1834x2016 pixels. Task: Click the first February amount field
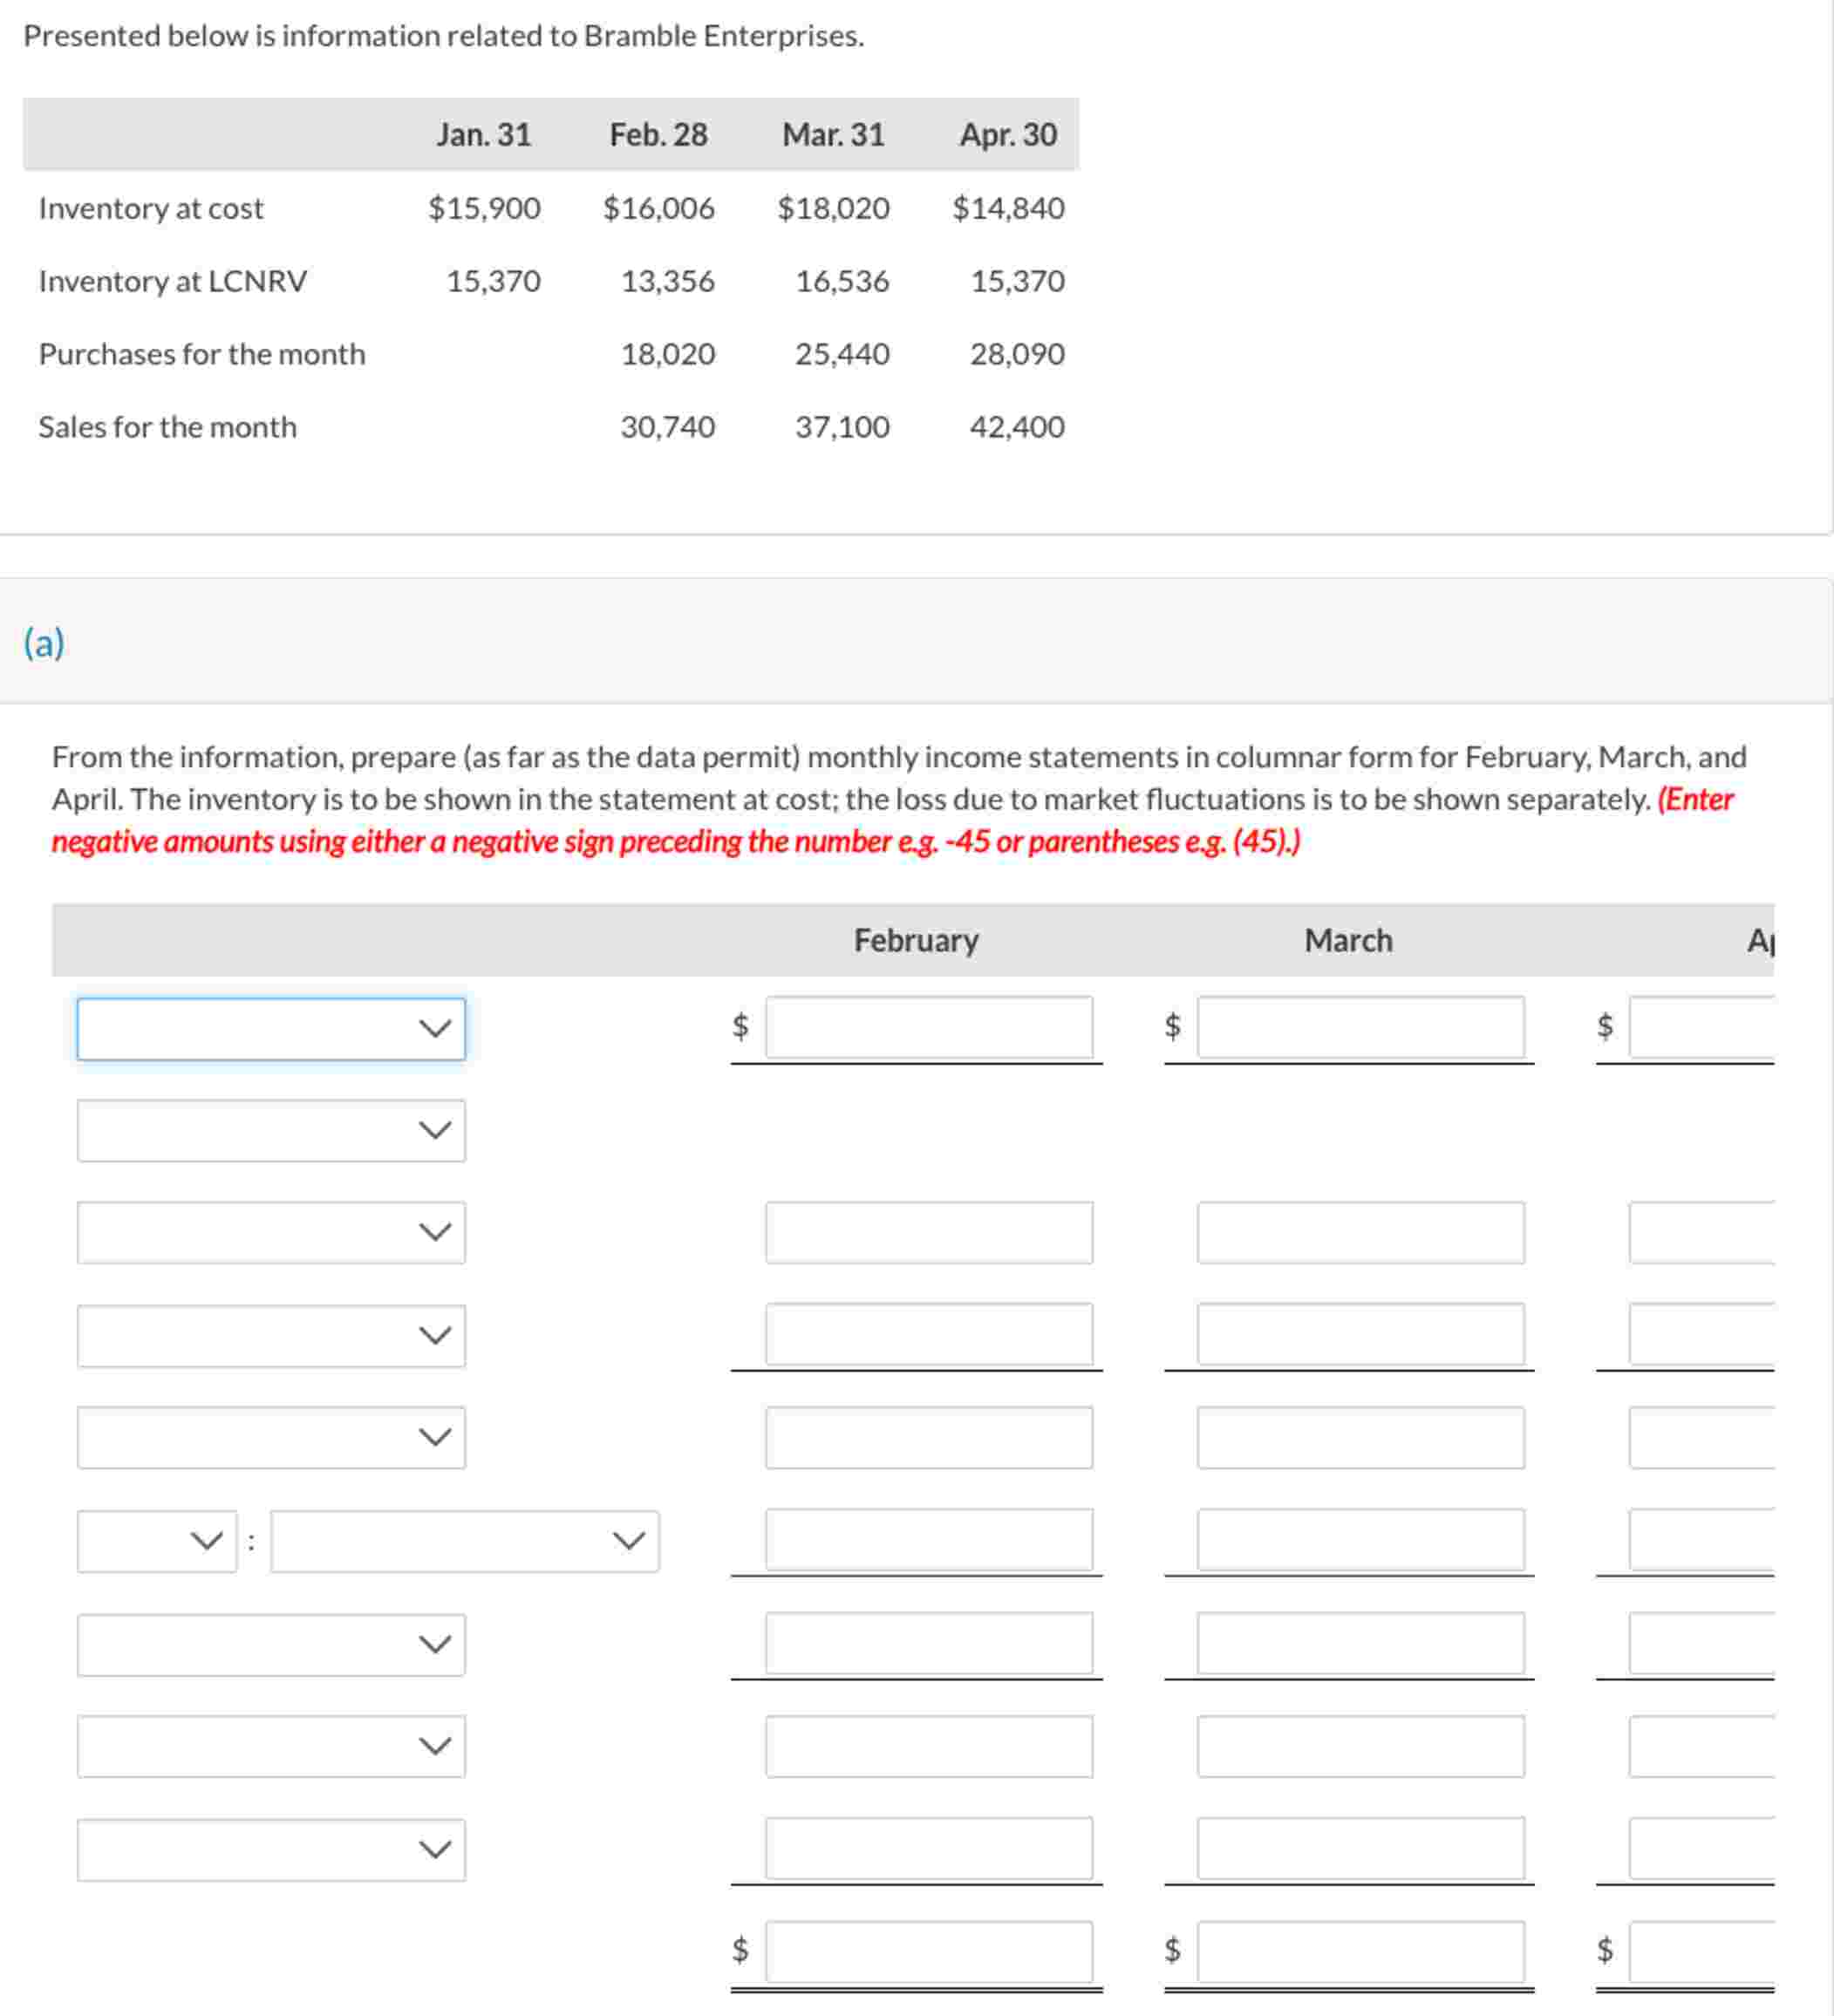[928, 1026]
